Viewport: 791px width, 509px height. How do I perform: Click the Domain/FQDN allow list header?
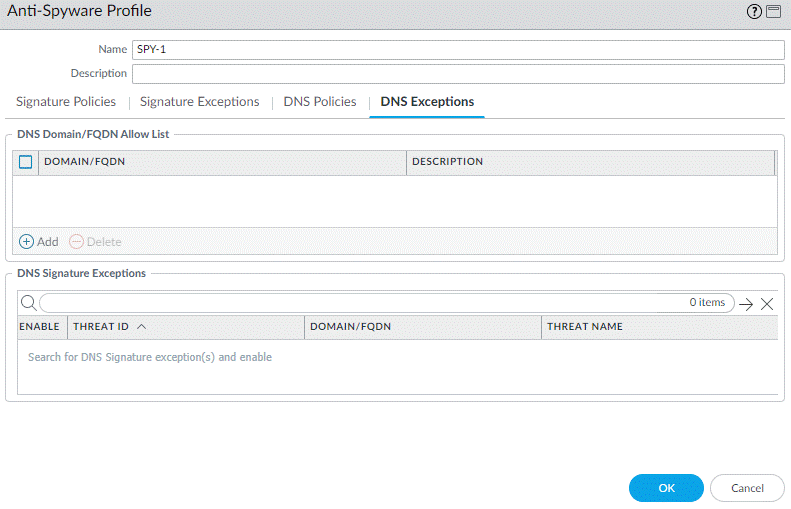(x=220, y=162)
